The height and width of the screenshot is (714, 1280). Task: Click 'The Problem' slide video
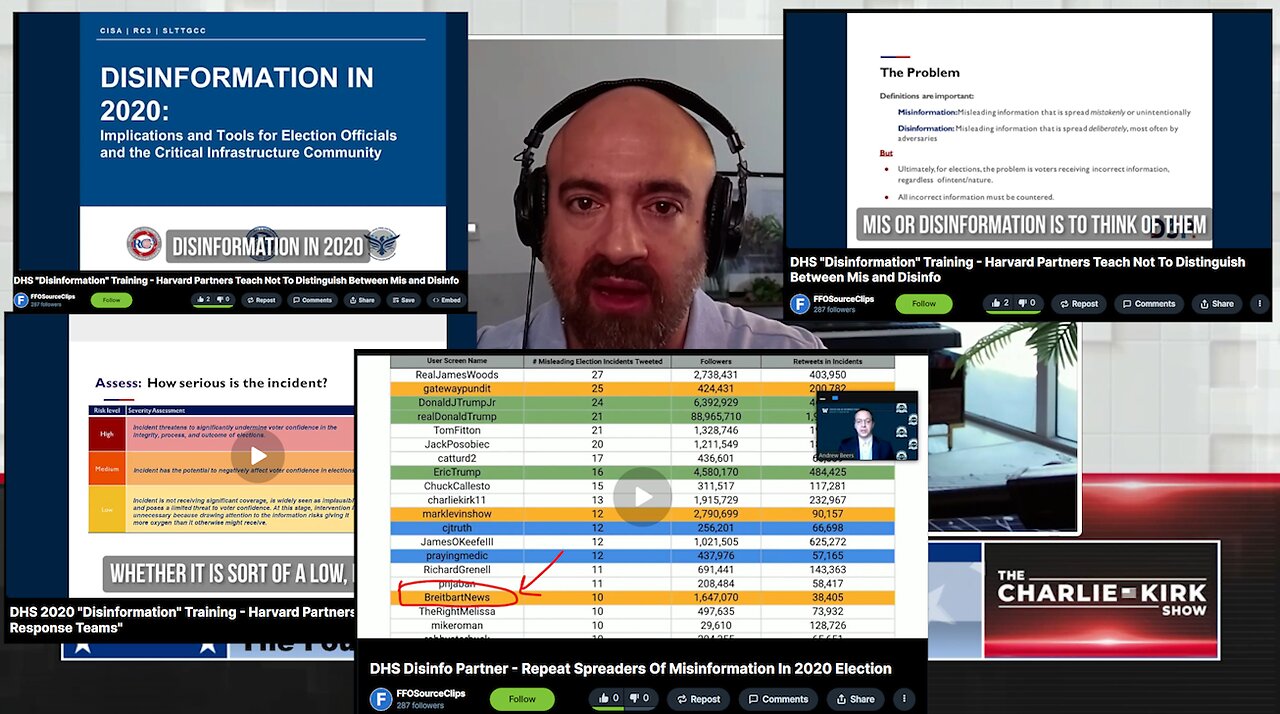click(x=1030, y=128)
